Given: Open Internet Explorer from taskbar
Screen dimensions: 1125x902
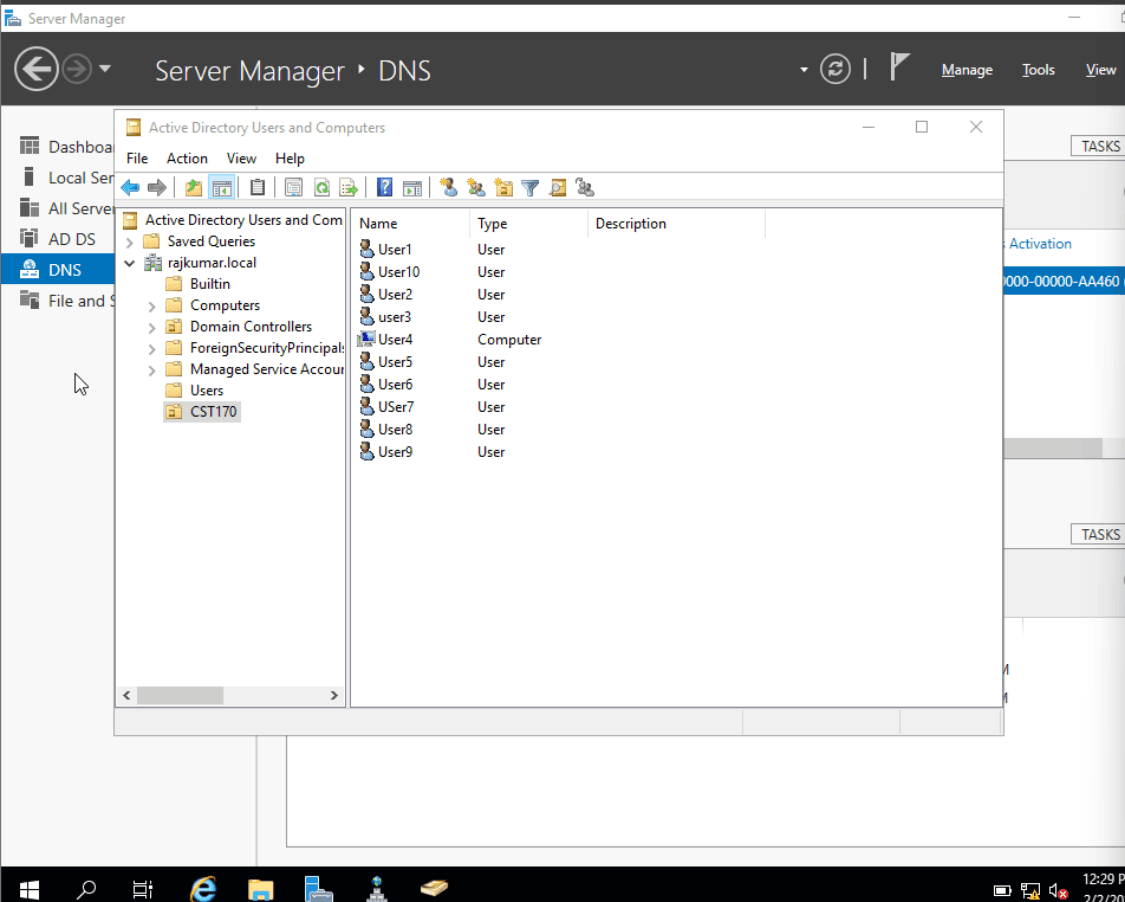Looking at the screenshot, I should point(203,889).
